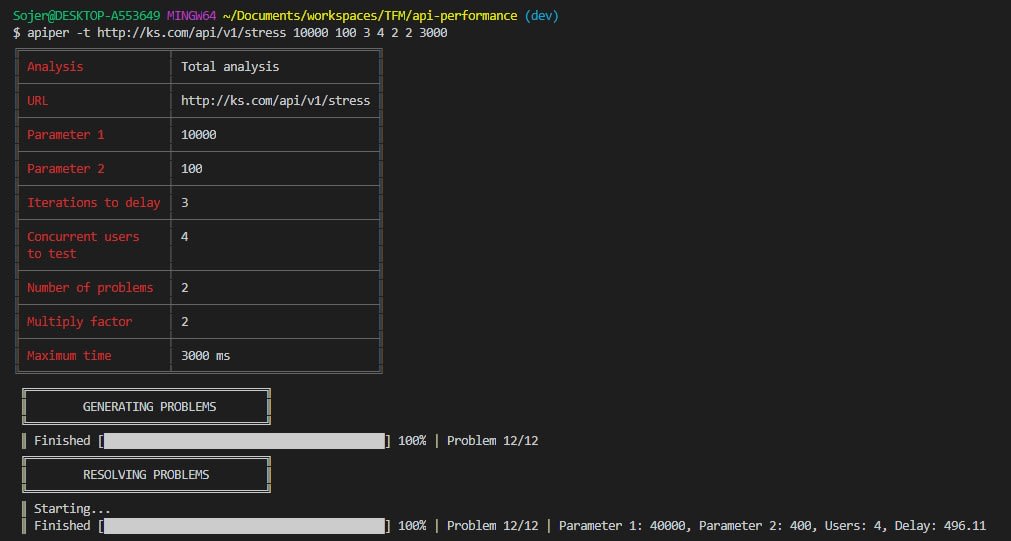
Task: Click the generating-problems progress bar below the GENERATING banner
Action: pyautogui.click(x=244, y=441)
